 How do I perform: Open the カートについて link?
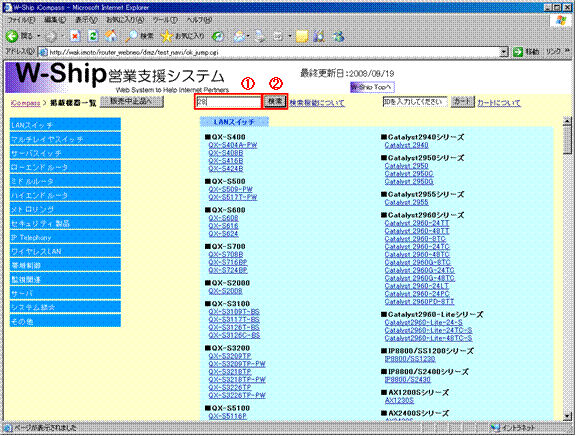click(499, 103)
